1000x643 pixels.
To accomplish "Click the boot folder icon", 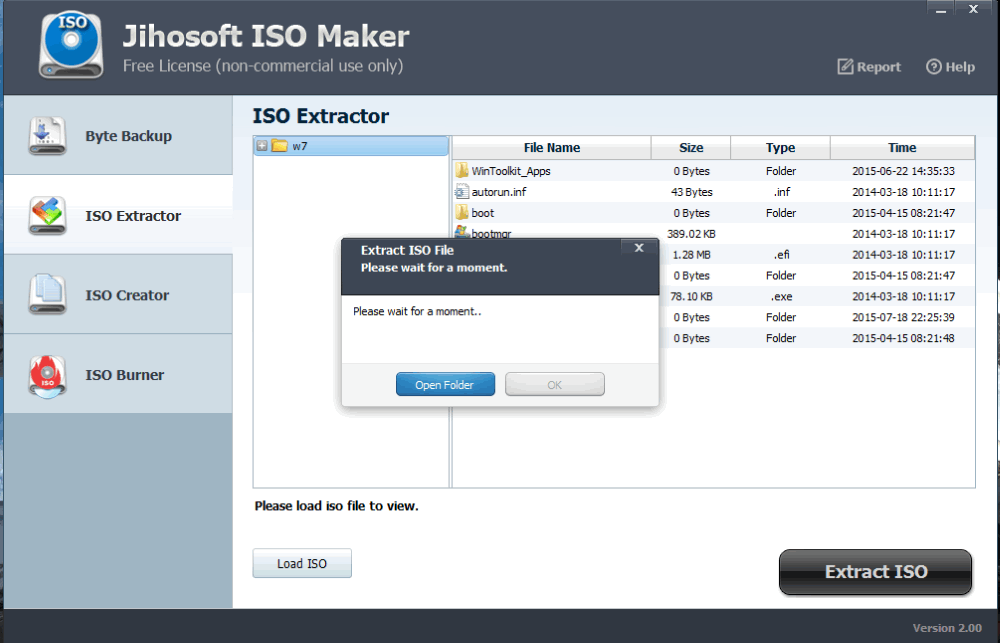I will (x=462, y=212).
